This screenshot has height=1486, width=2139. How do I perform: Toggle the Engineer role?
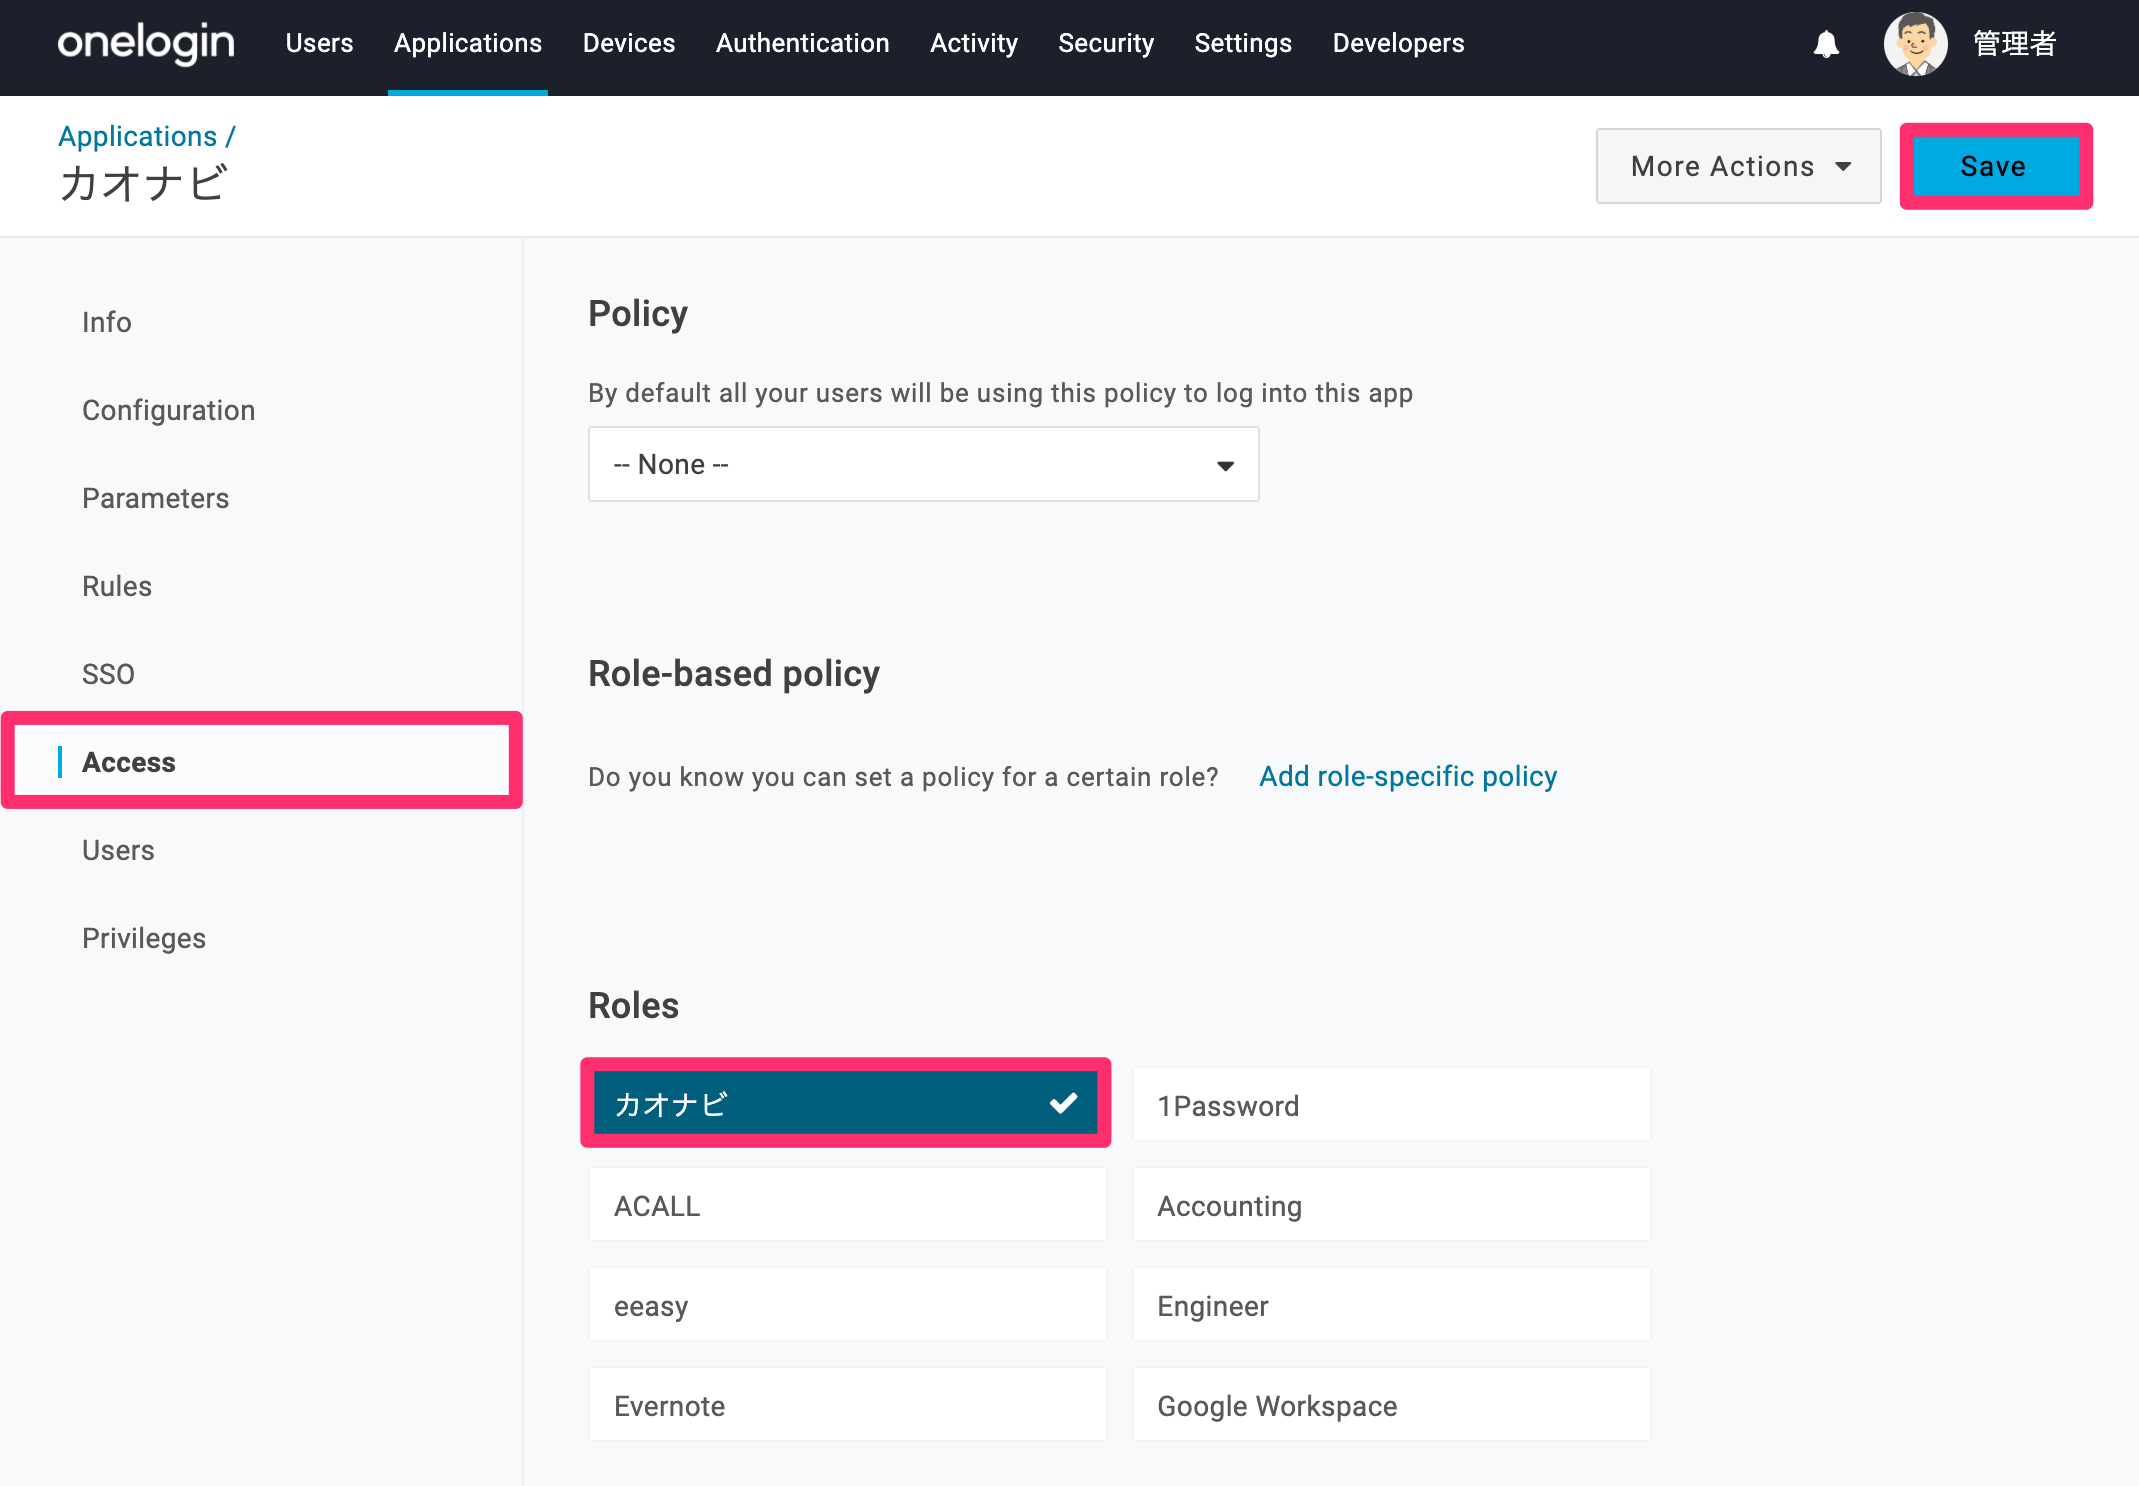[1391, 1305]
